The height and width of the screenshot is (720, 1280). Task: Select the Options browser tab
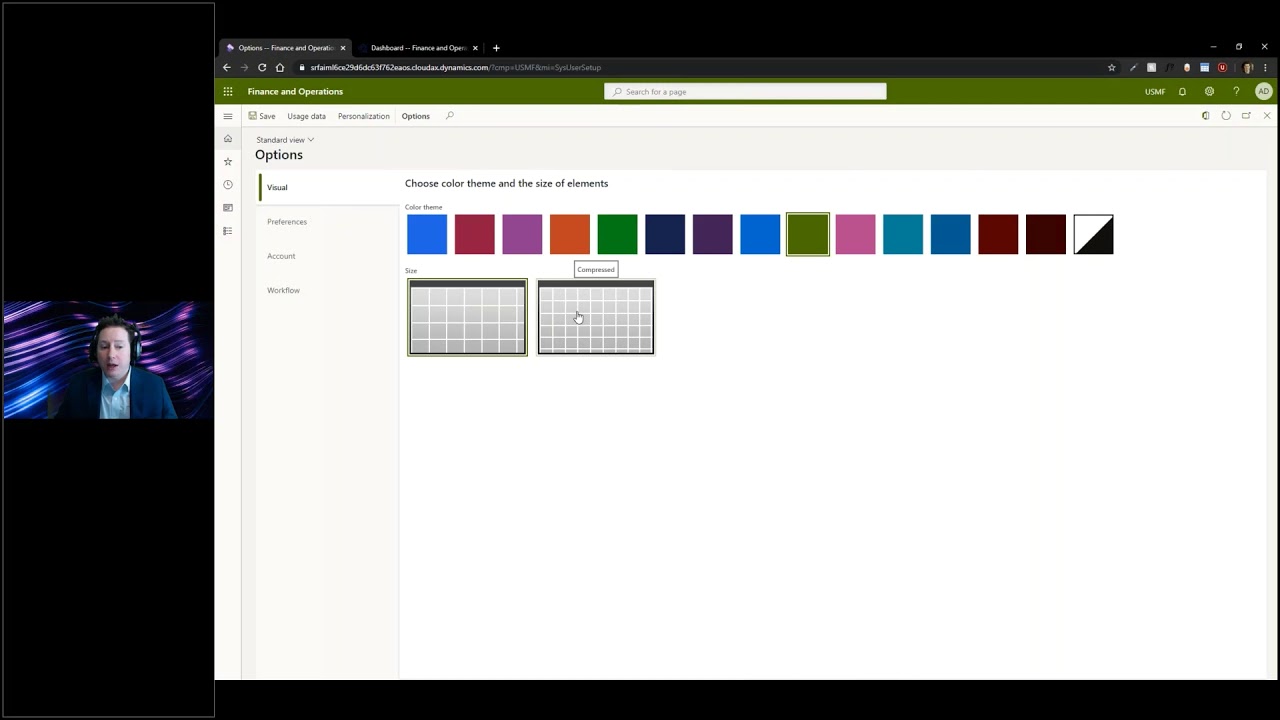click(x=286, y=48)
